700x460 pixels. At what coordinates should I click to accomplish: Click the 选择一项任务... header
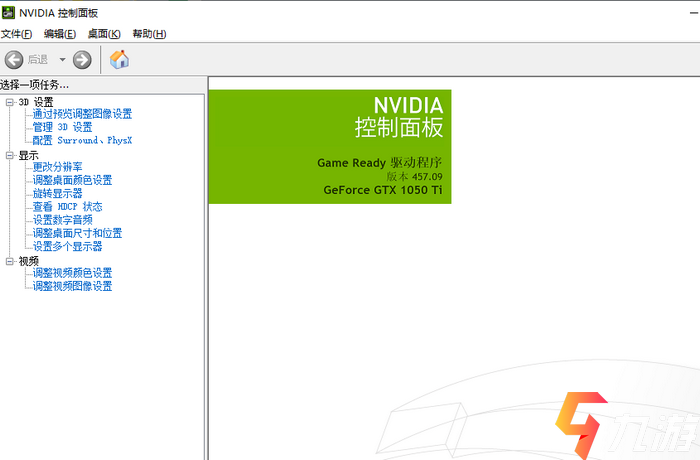tap(34, 84)
